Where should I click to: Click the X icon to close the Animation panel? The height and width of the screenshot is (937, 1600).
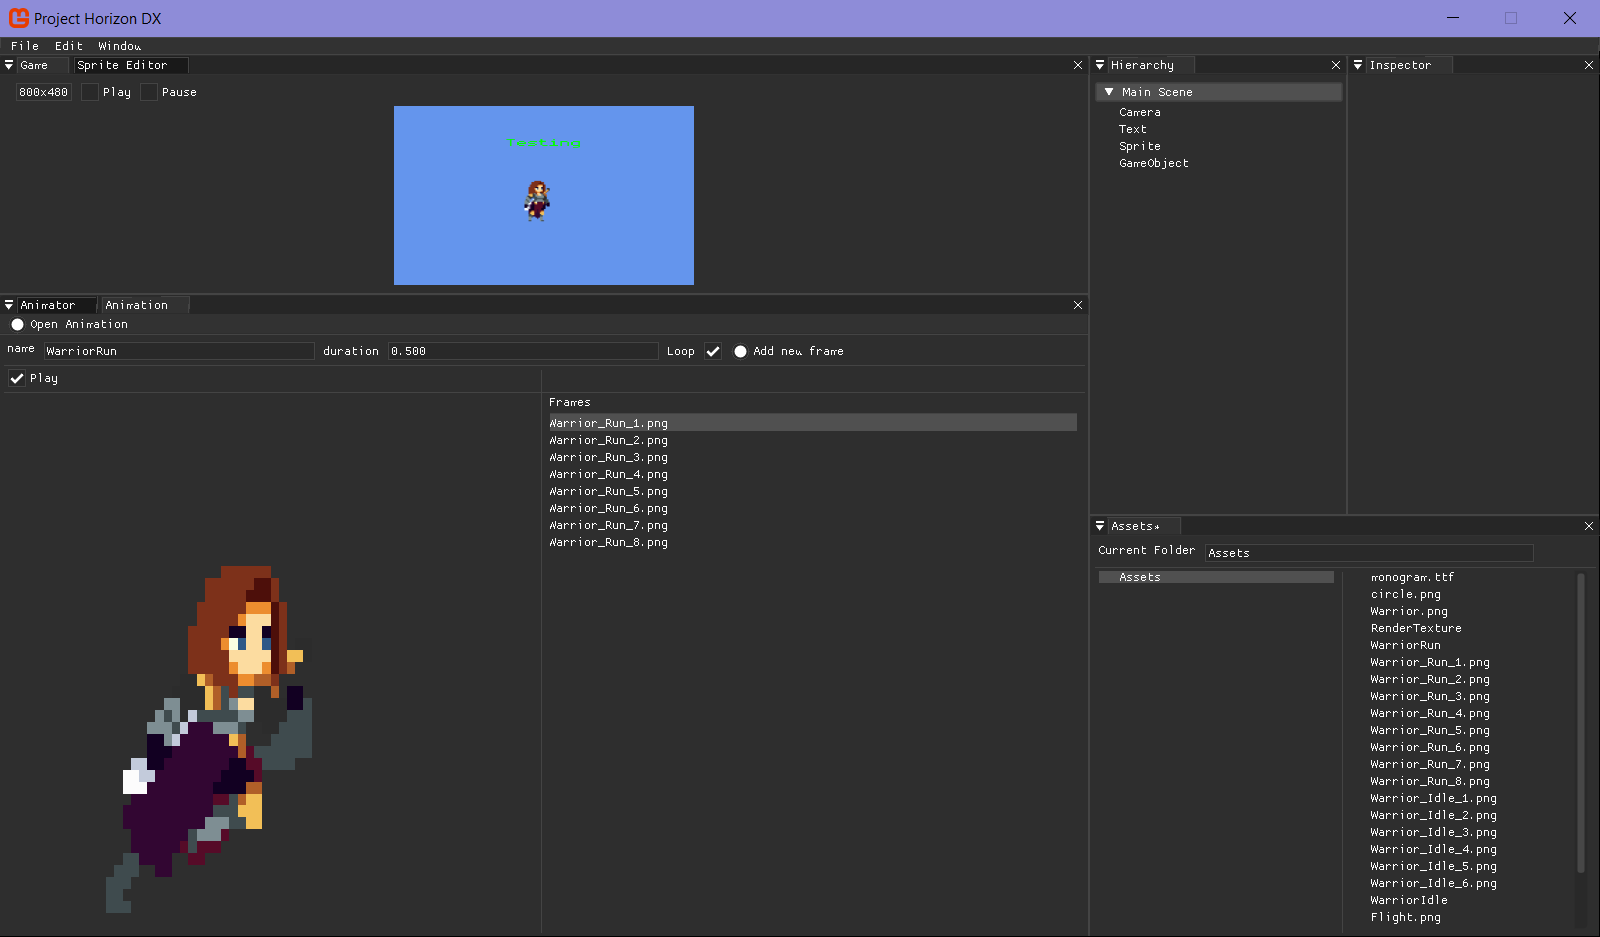tap(1077, 305)
